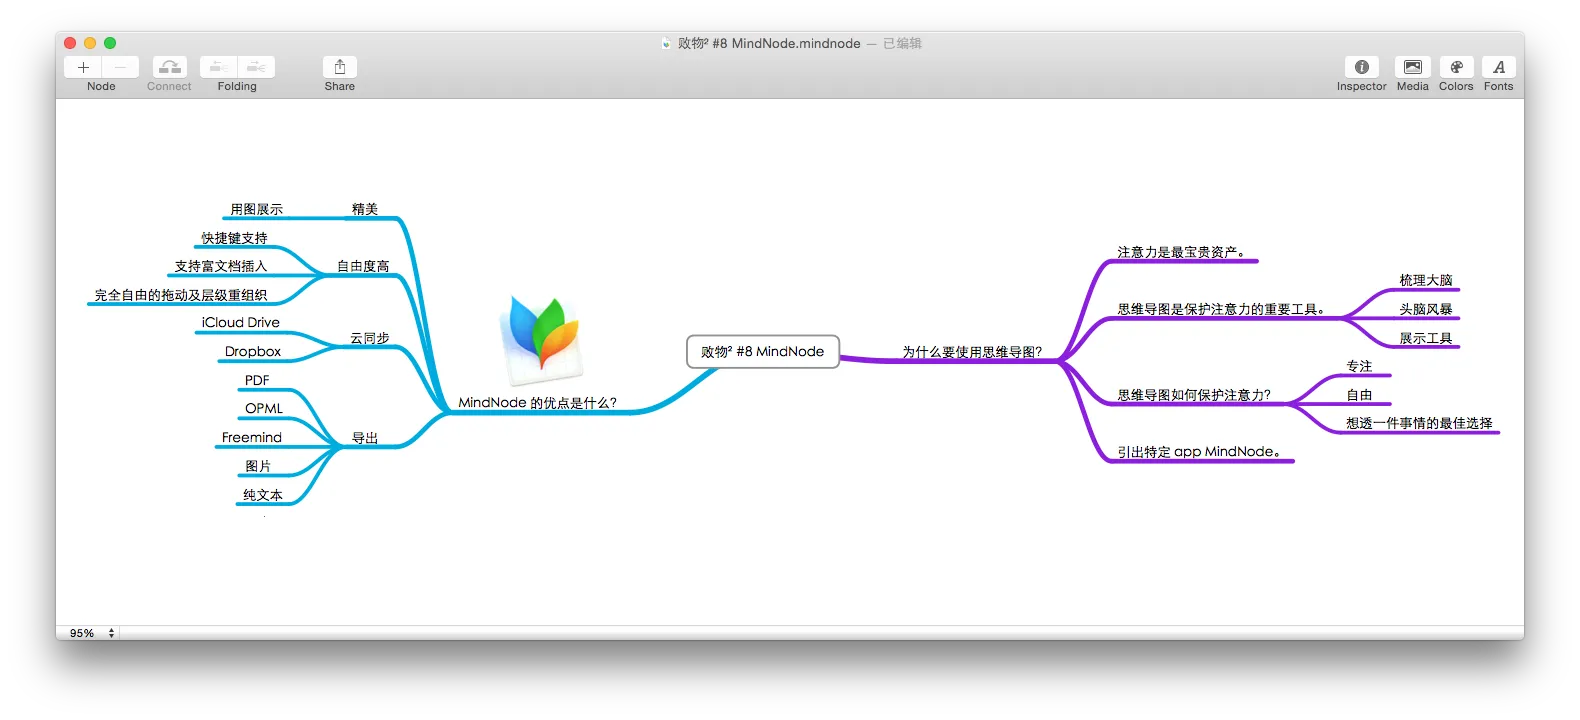Click the 头脑风暴 node

tap(1425, 310)
